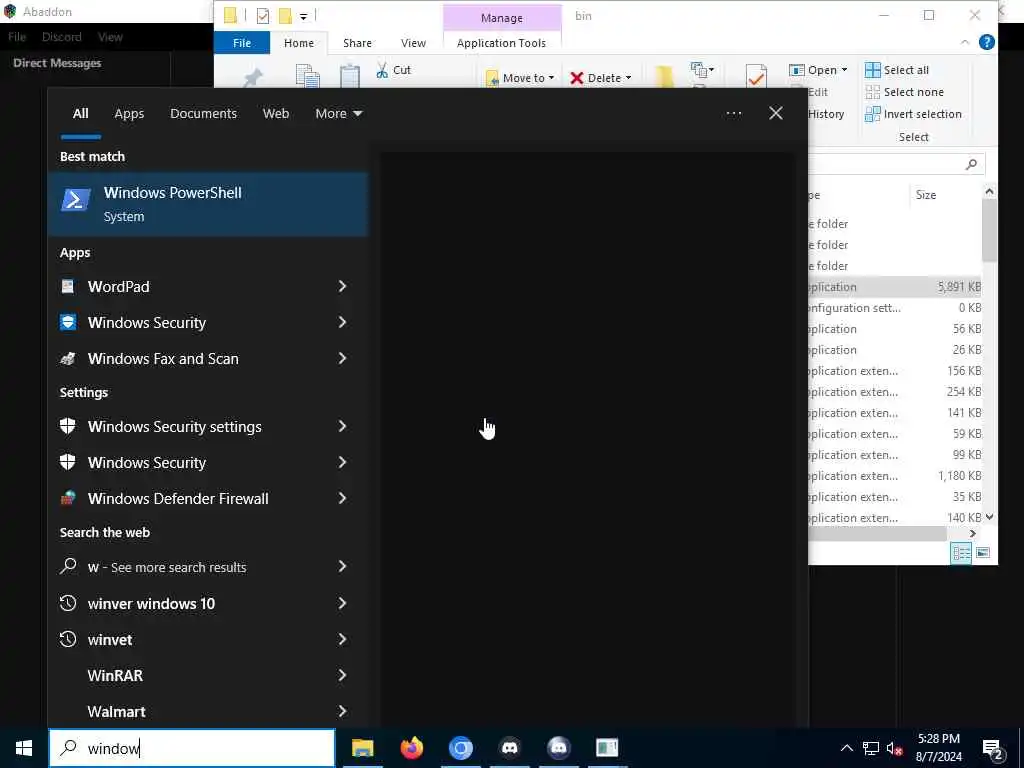Open Firefox from the taskbar
Screen dimensions: 1024x768
click(411, 748)
